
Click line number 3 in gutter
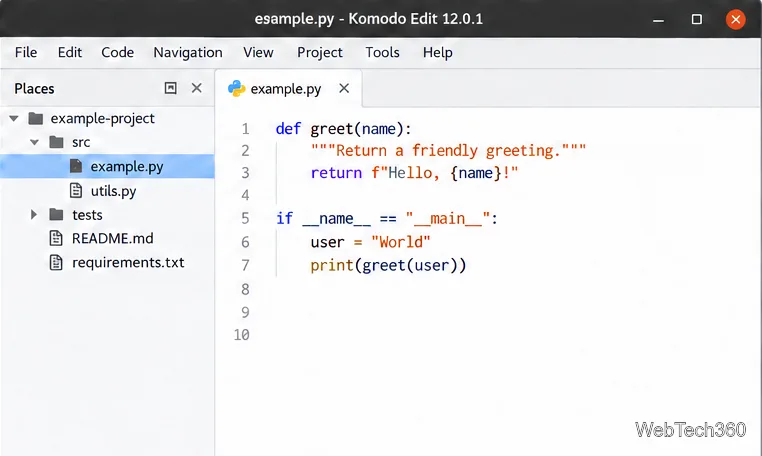click(x=245, y=173)
